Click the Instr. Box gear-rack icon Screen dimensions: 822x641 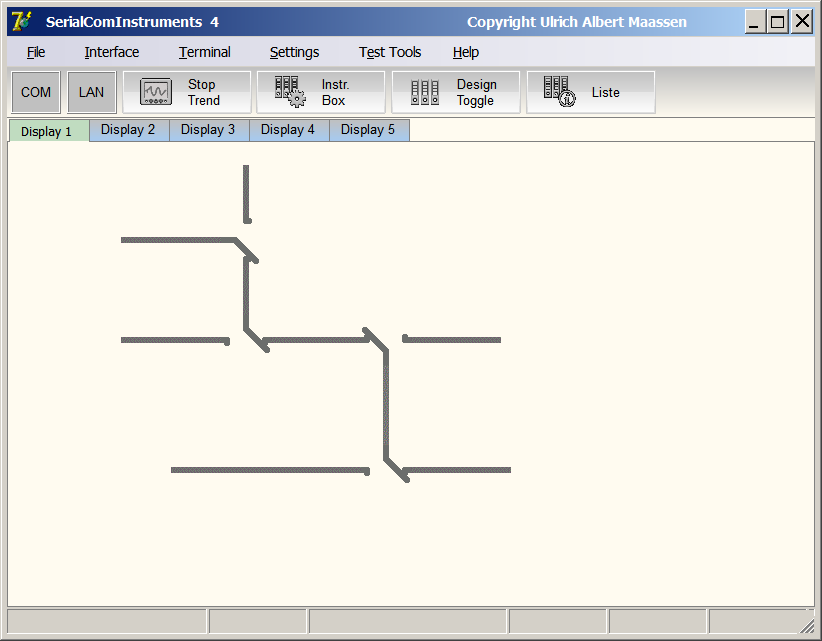pyautogui.click(x=290, y=92)
